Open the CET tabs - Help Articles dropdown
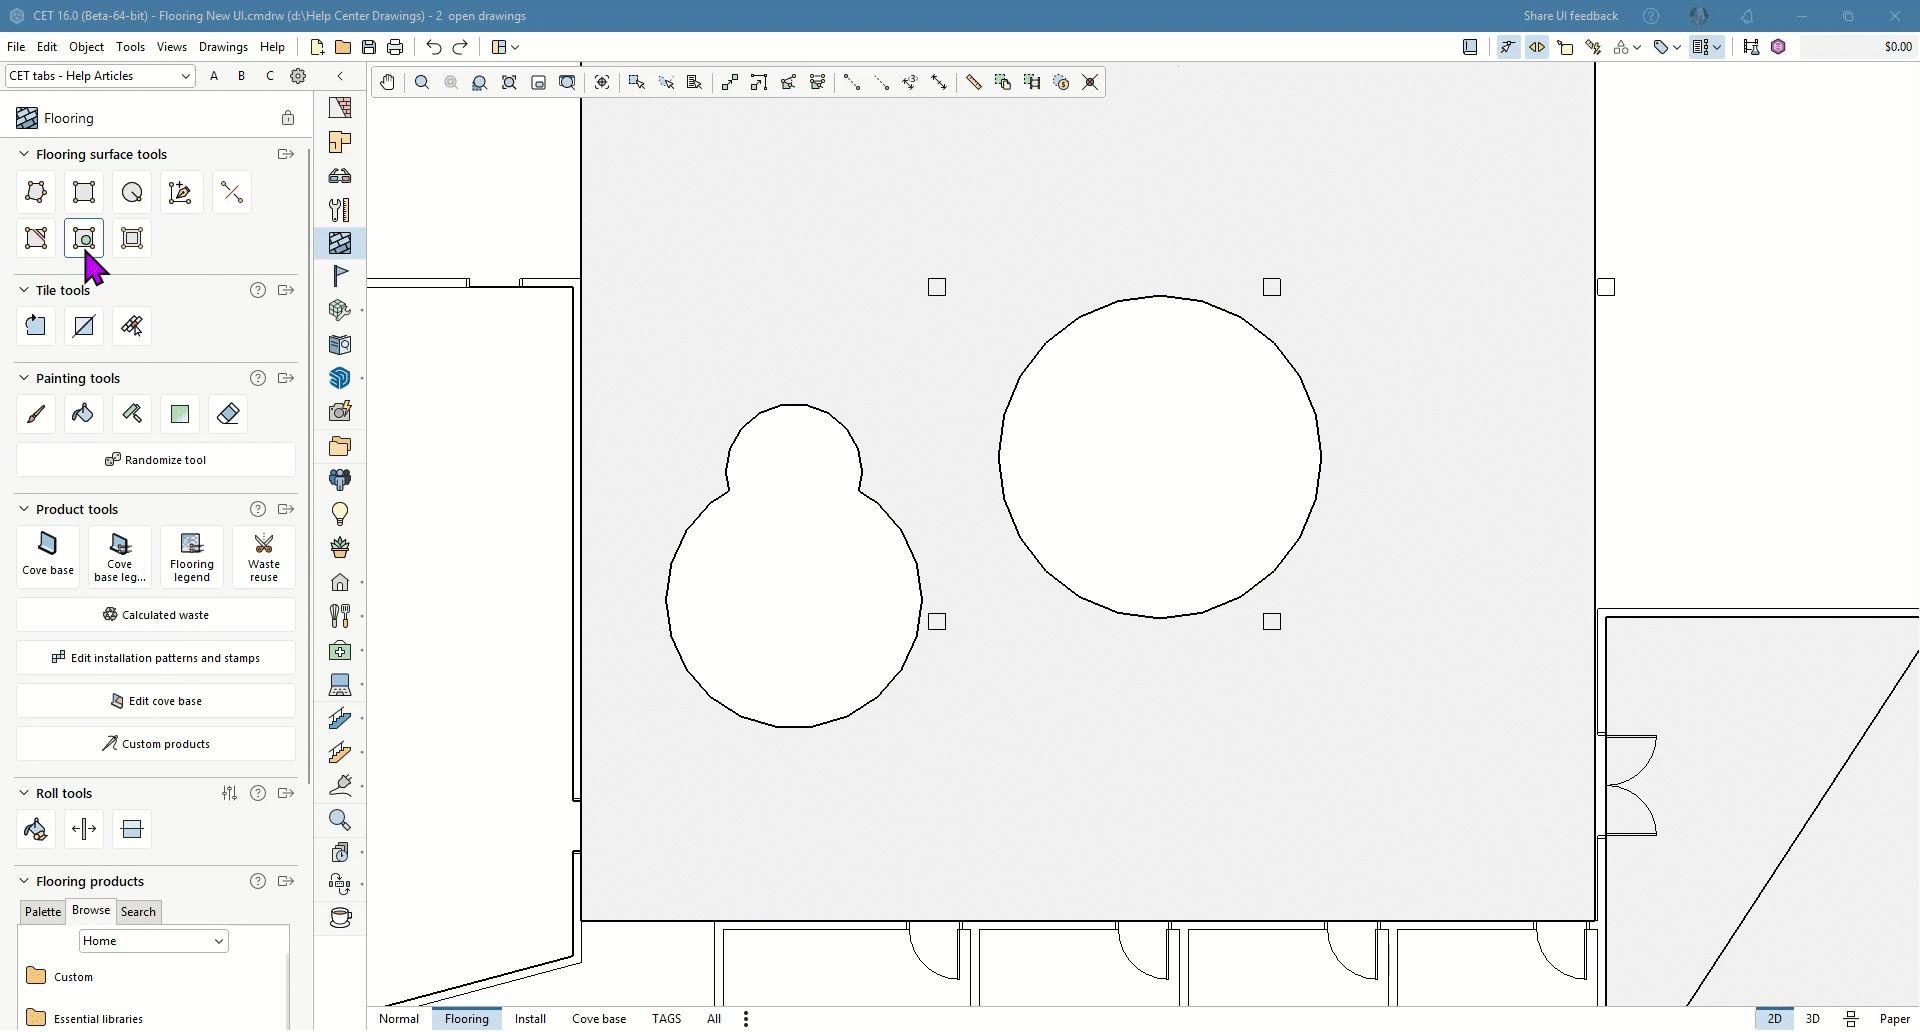 click(x=100, y=76)
